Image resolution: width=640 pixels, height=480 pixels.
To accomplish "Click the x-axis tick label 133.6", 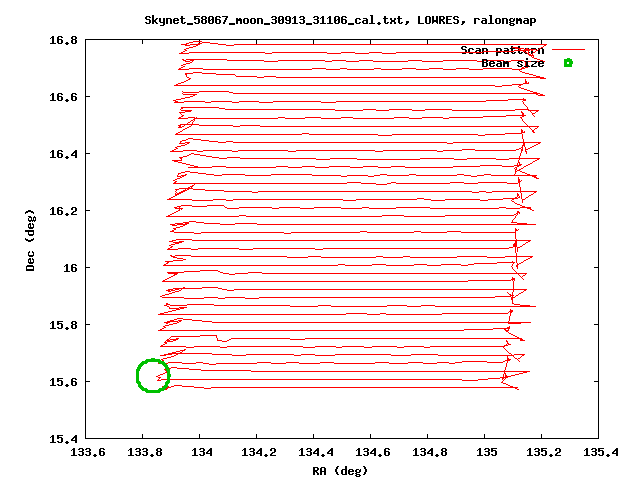I will (88, 452).
